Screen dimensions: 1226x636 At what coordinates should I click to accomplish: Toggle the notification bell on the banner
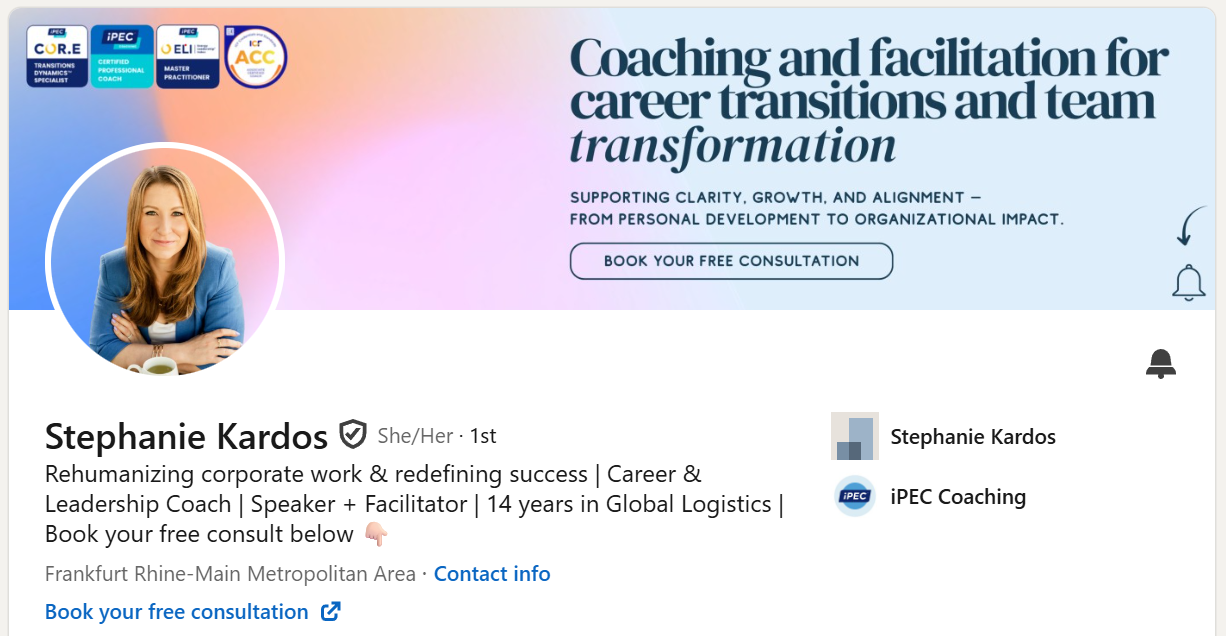pyautogui.click(x=1188, y=282)
